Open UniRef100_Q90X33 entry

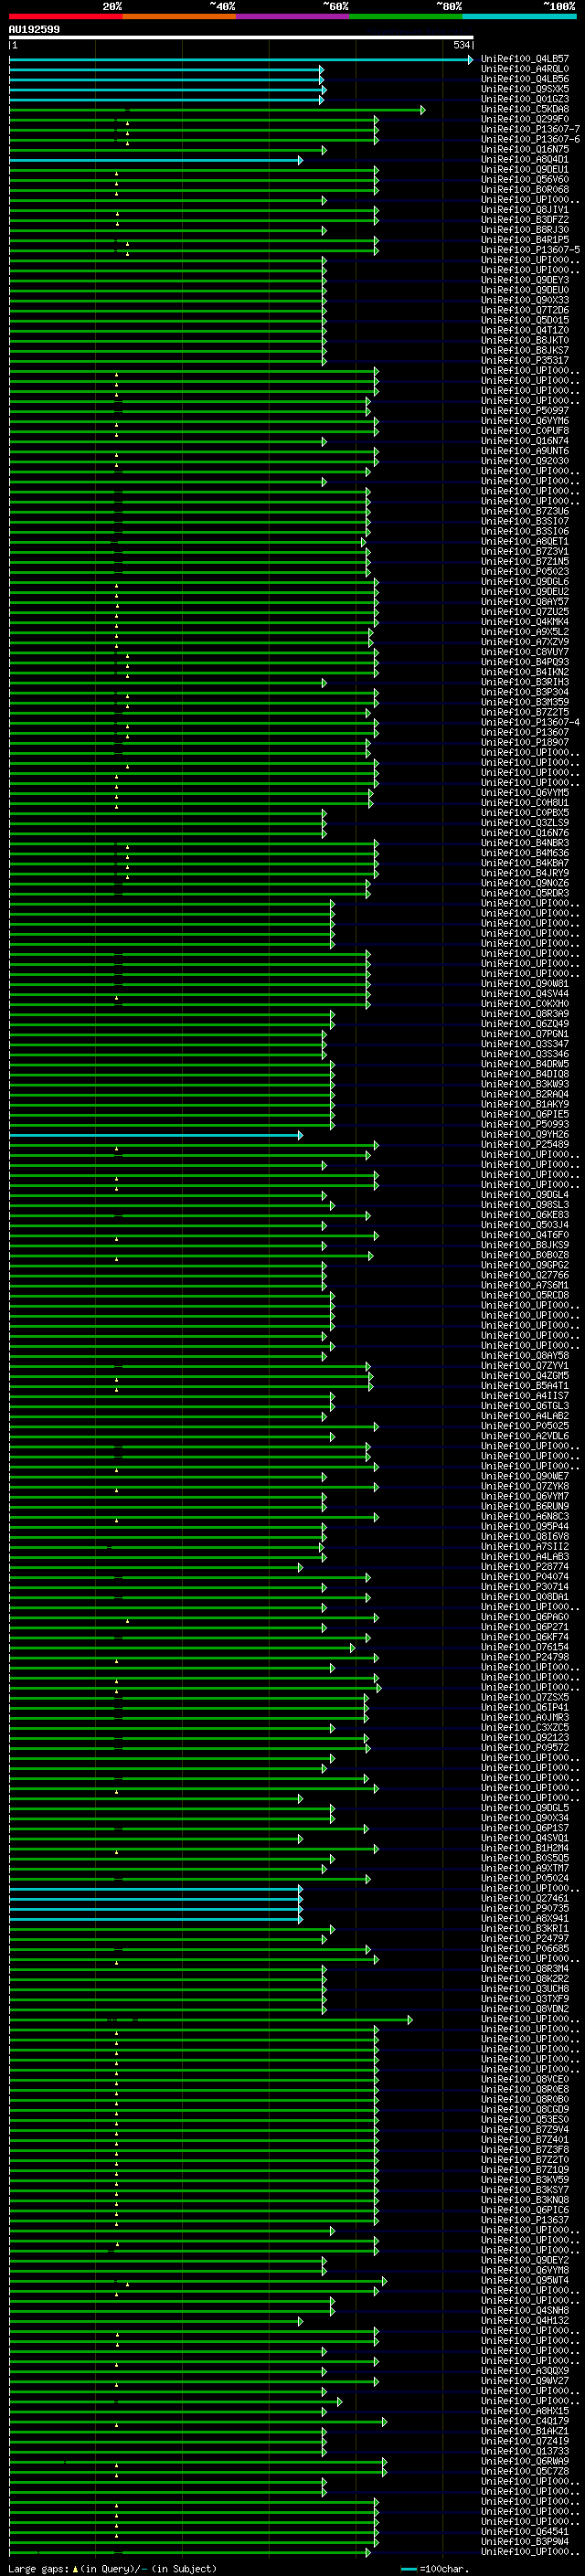[525, 300]
